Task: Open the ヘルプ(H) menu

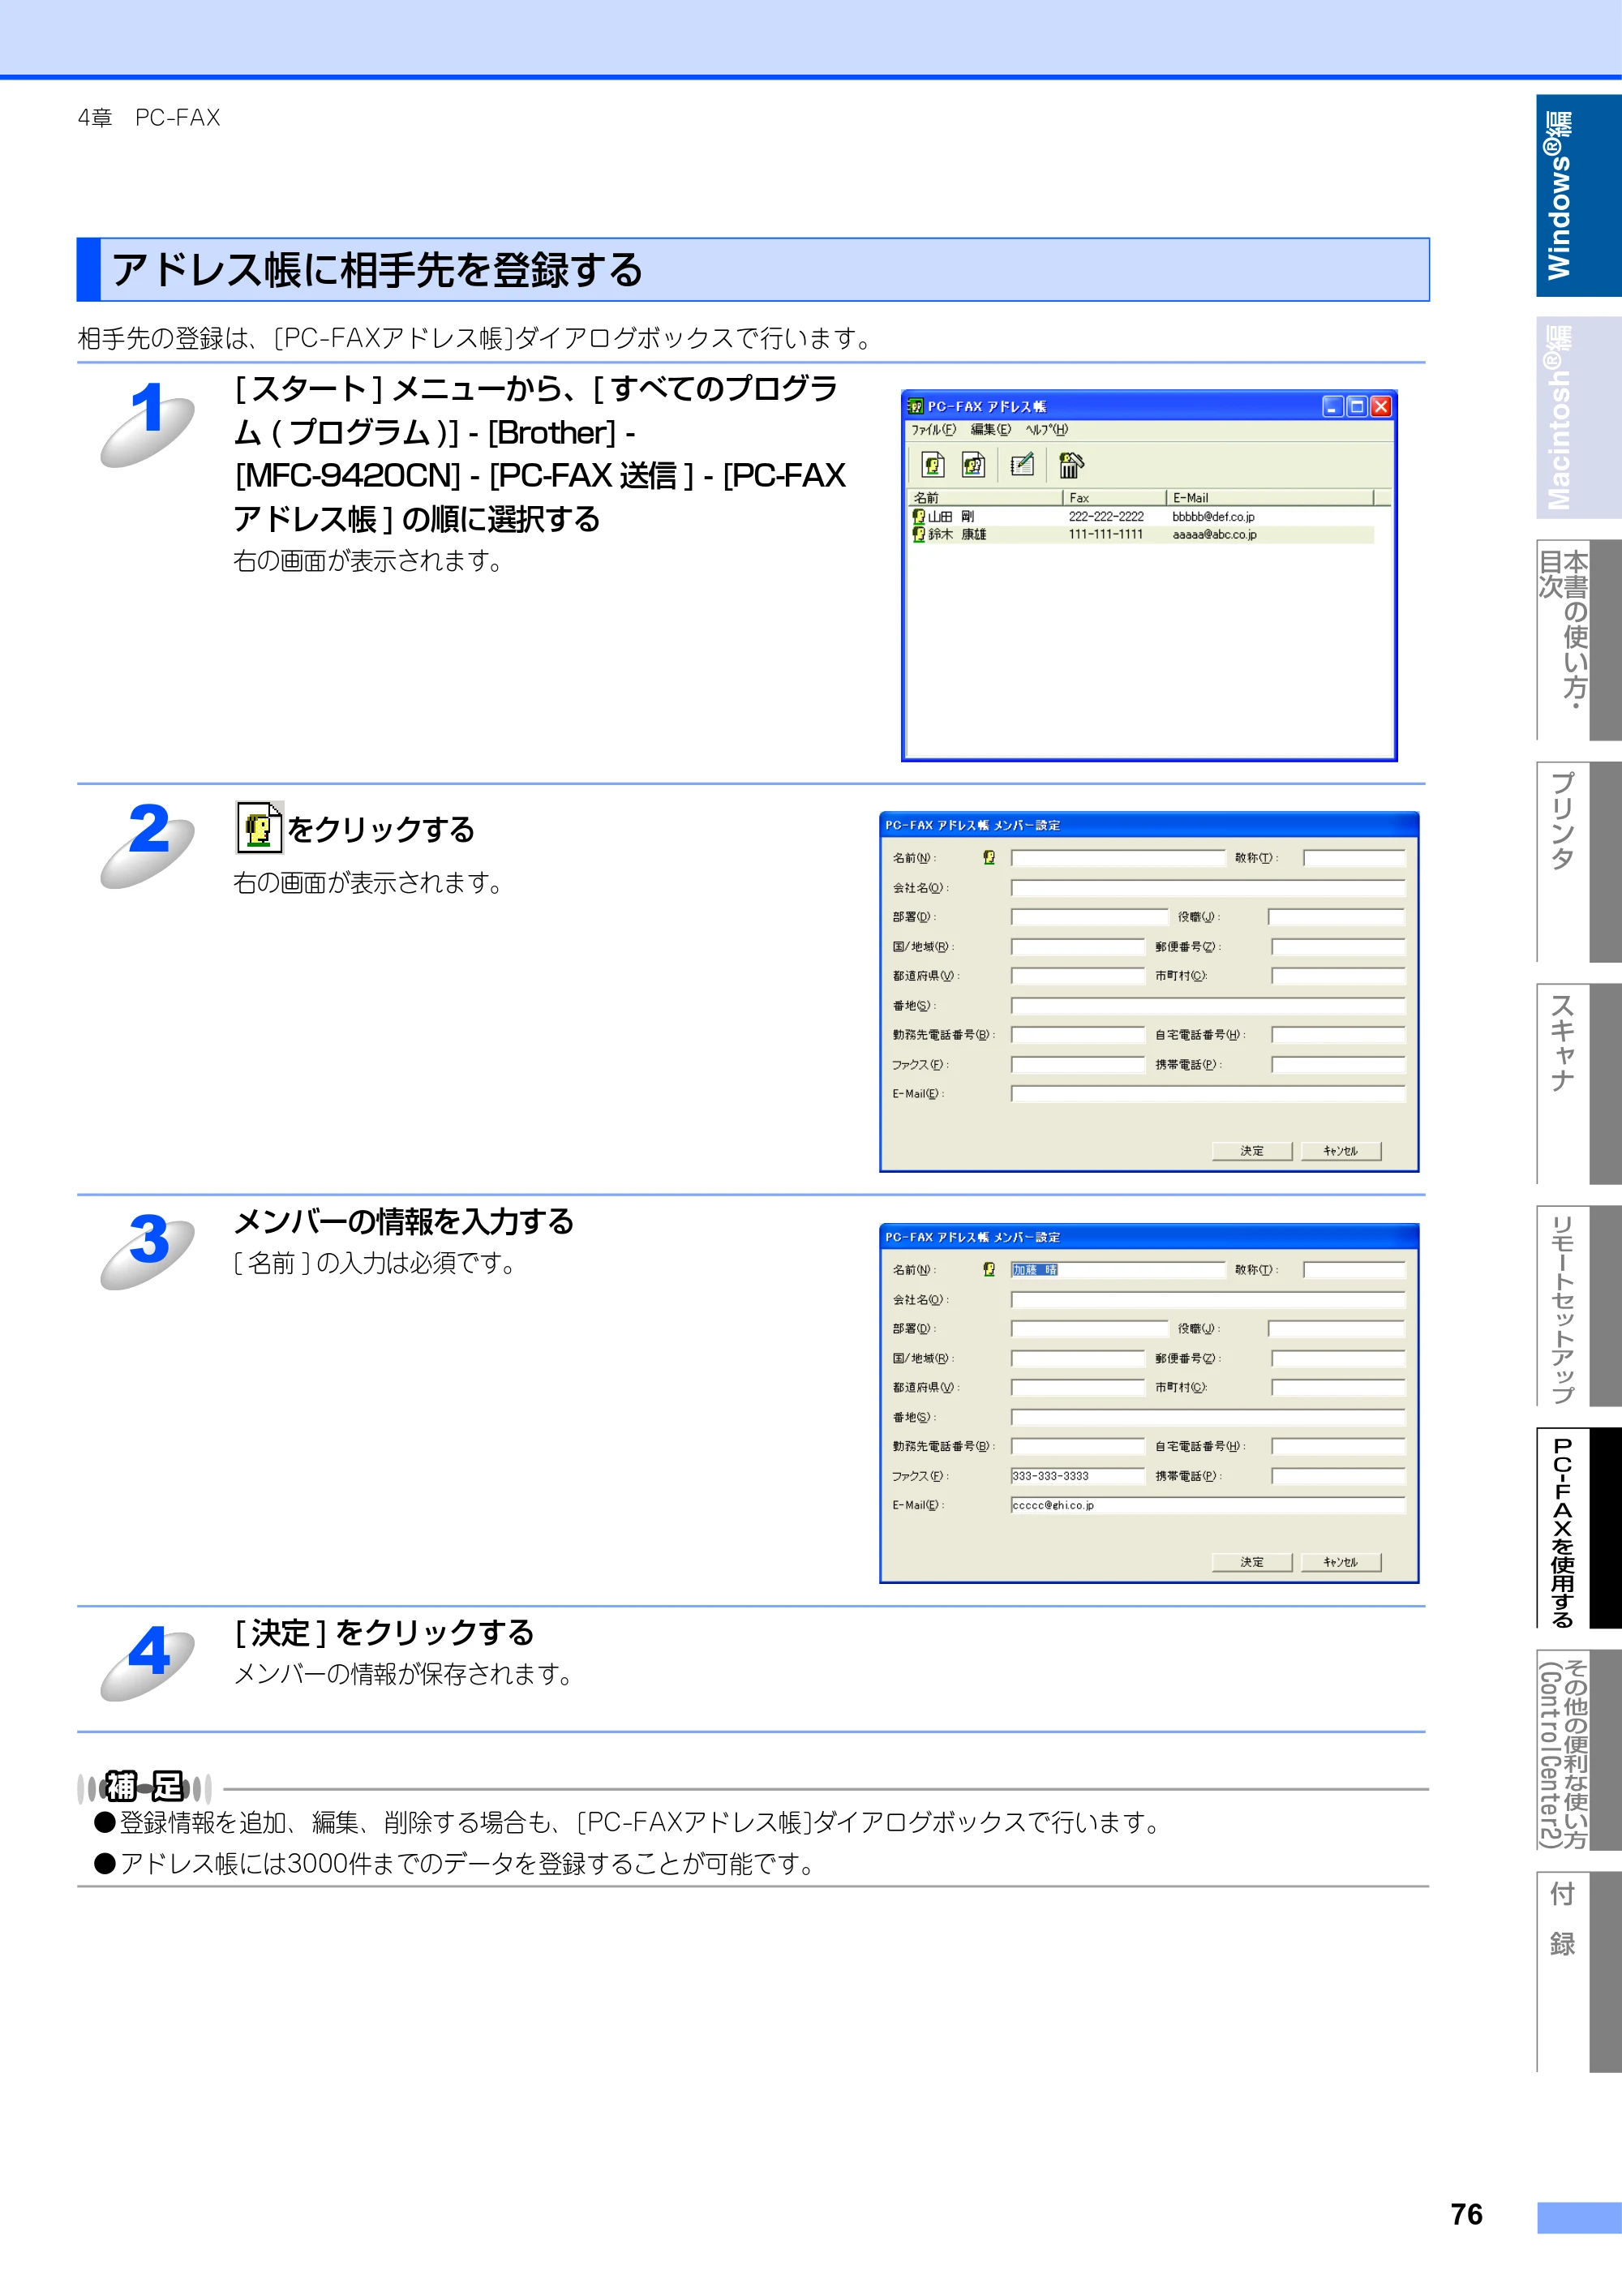Action: coord(1047,430)
